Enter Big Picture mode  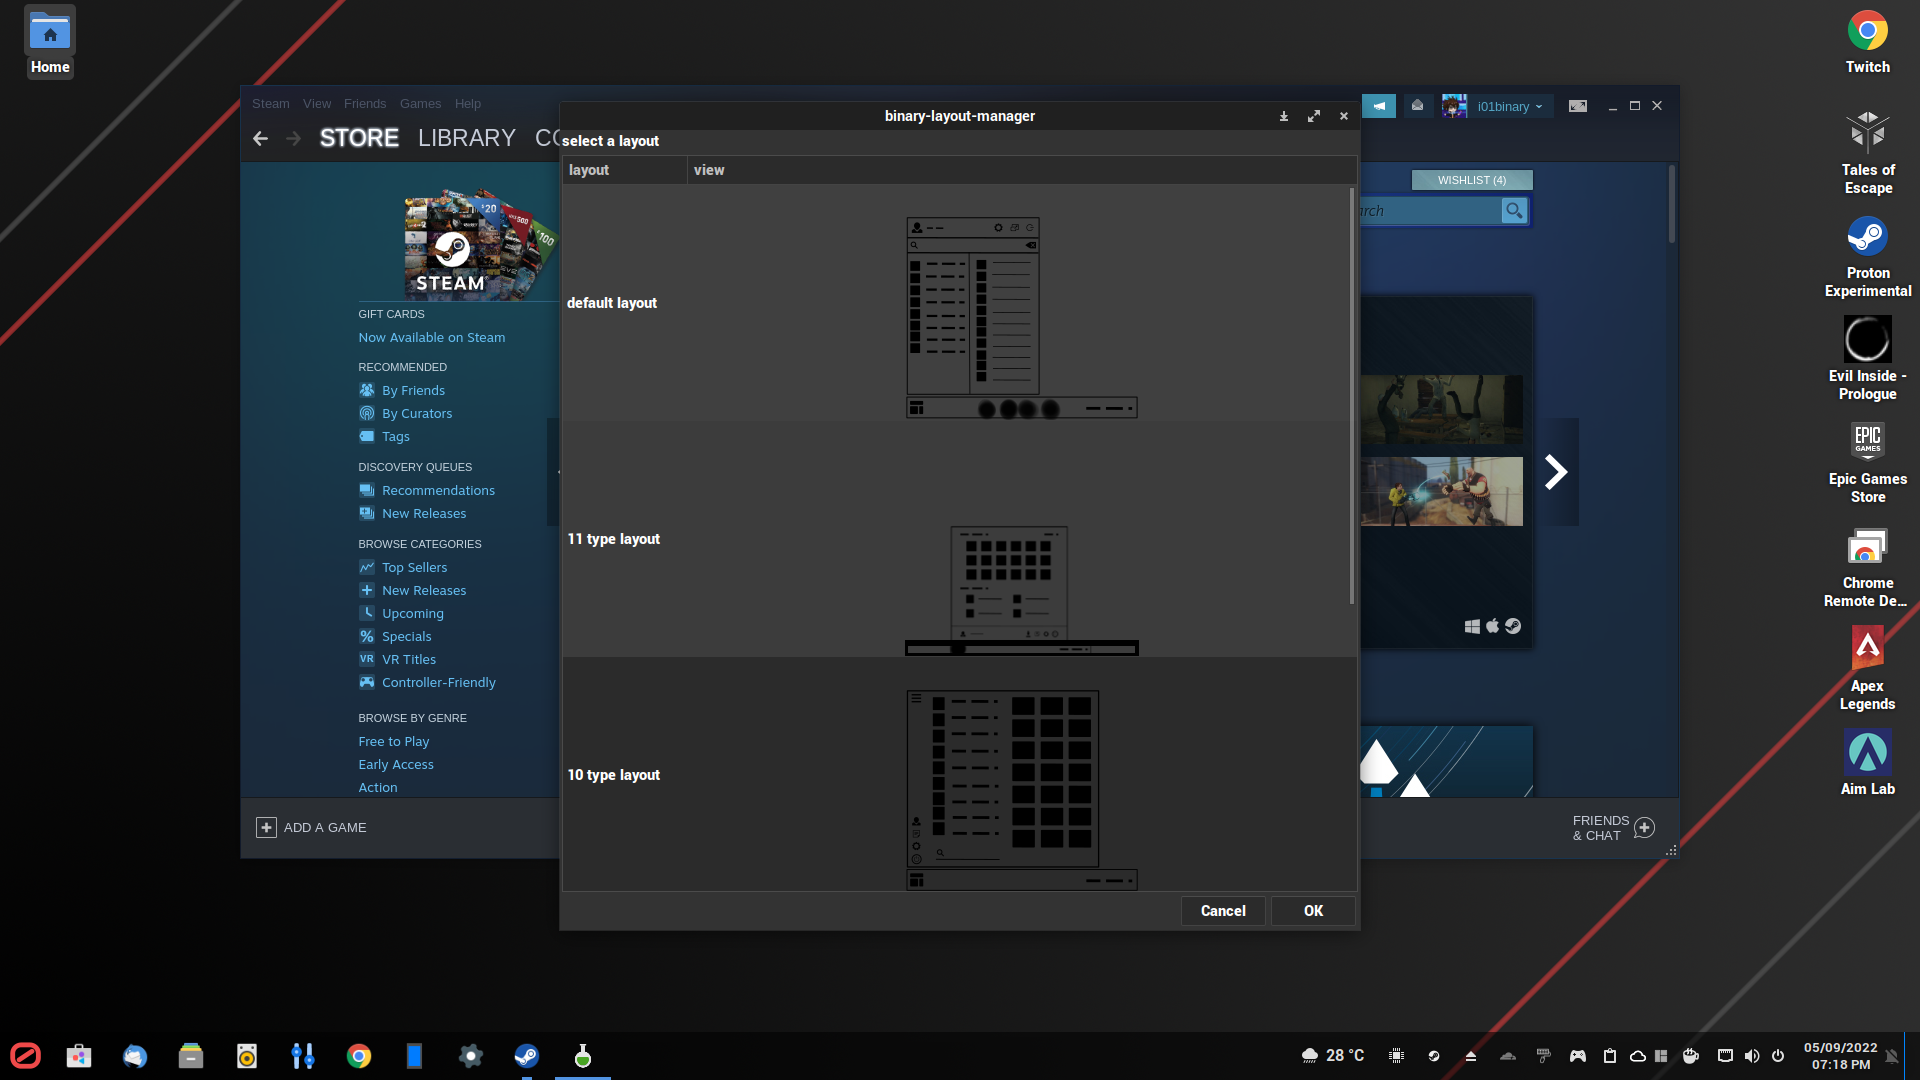pyautogui.click(x=1578, y=105)
